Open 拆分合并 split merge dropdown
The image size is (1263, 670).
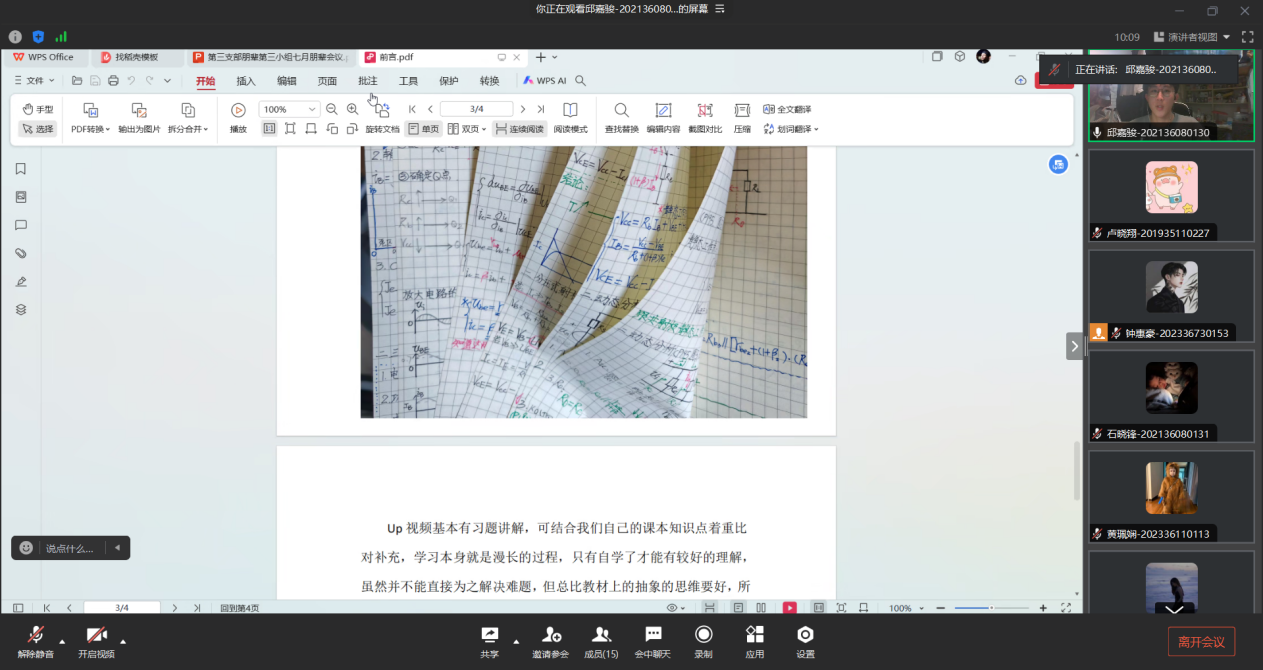pyautogui.click(x=188, y=118)
